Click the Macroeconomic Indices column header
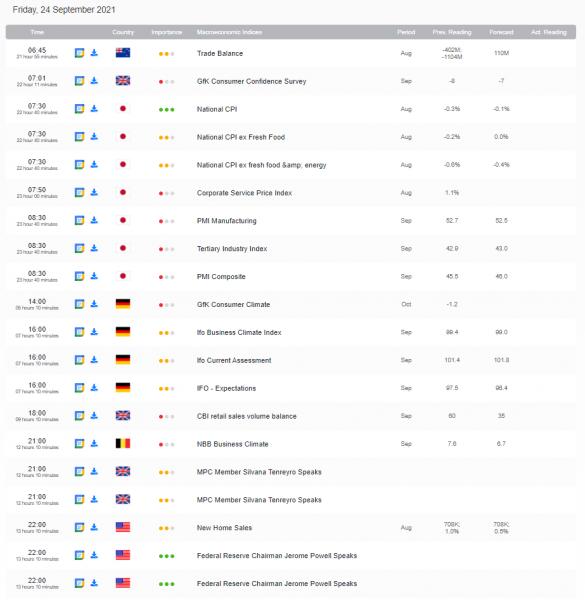Screen dimensions: 585x600 coord(229,32)
